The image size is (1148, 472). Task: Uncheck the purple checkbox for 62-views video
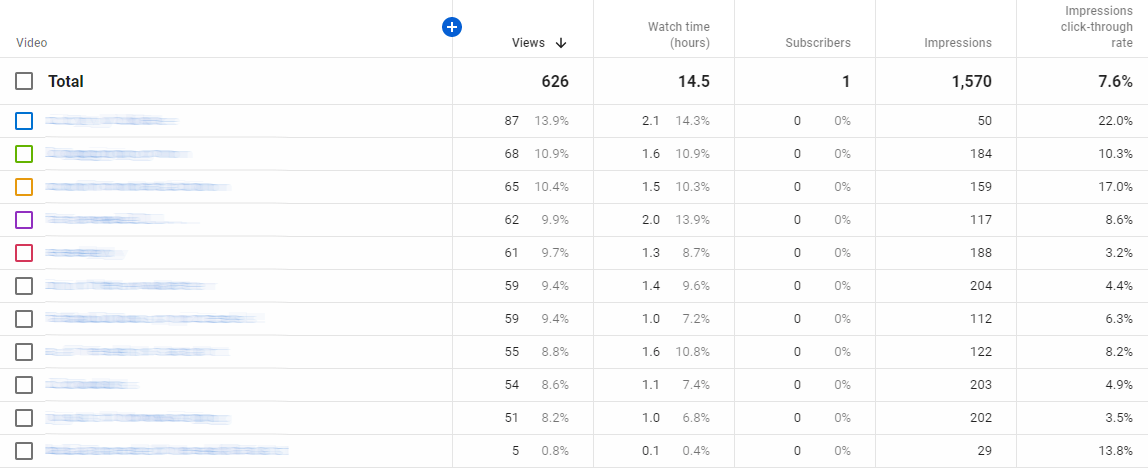point(24,220)
